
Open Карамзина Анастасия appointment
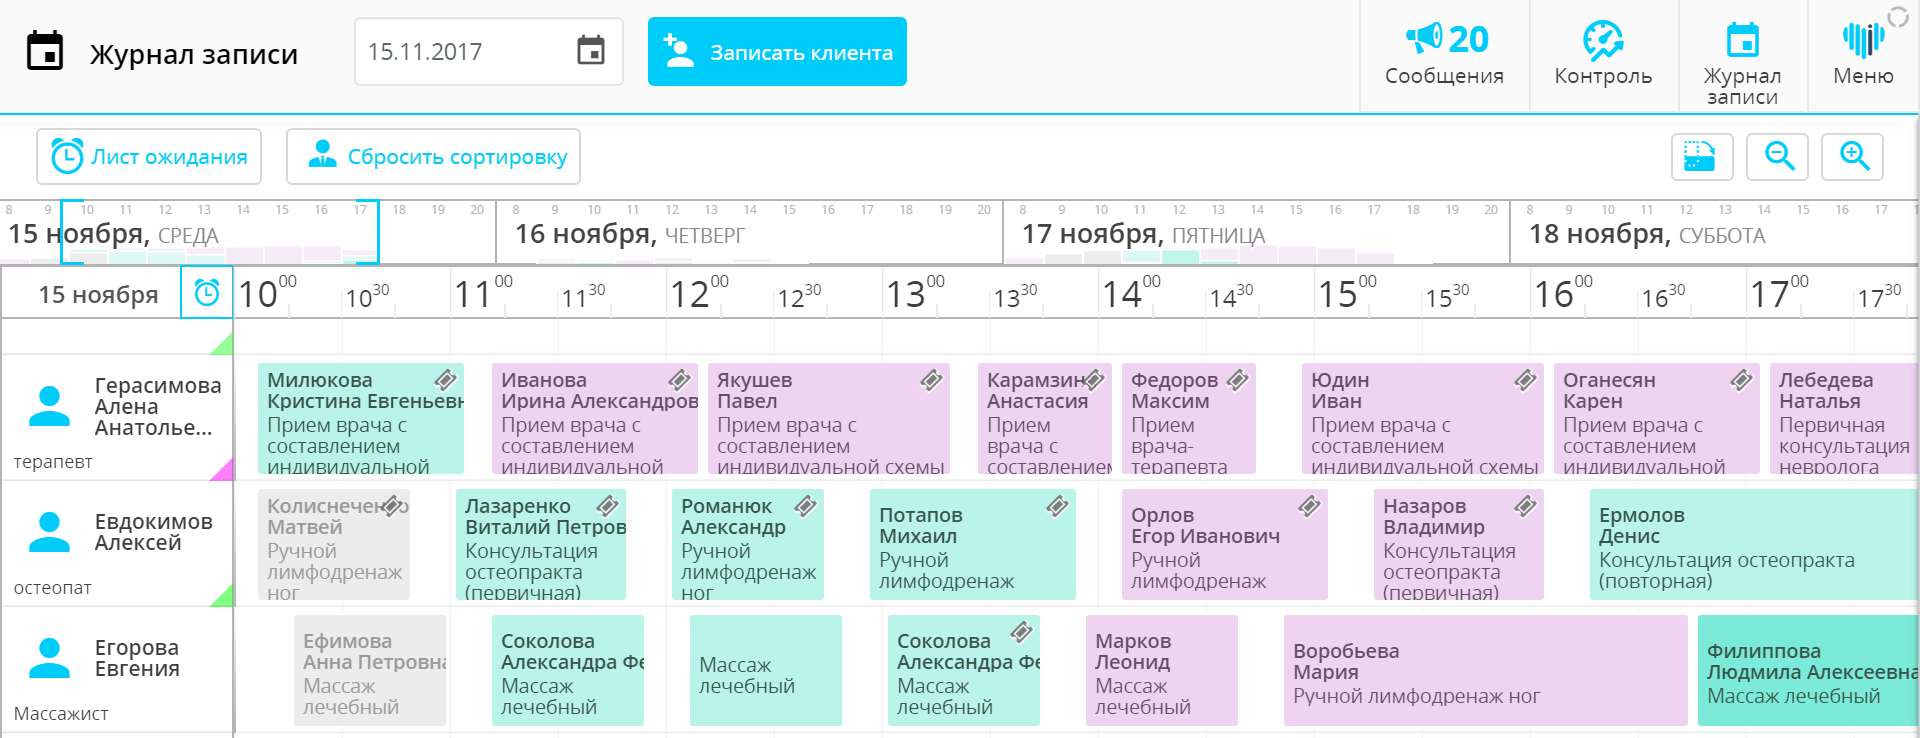click(x=1045, y=419)
